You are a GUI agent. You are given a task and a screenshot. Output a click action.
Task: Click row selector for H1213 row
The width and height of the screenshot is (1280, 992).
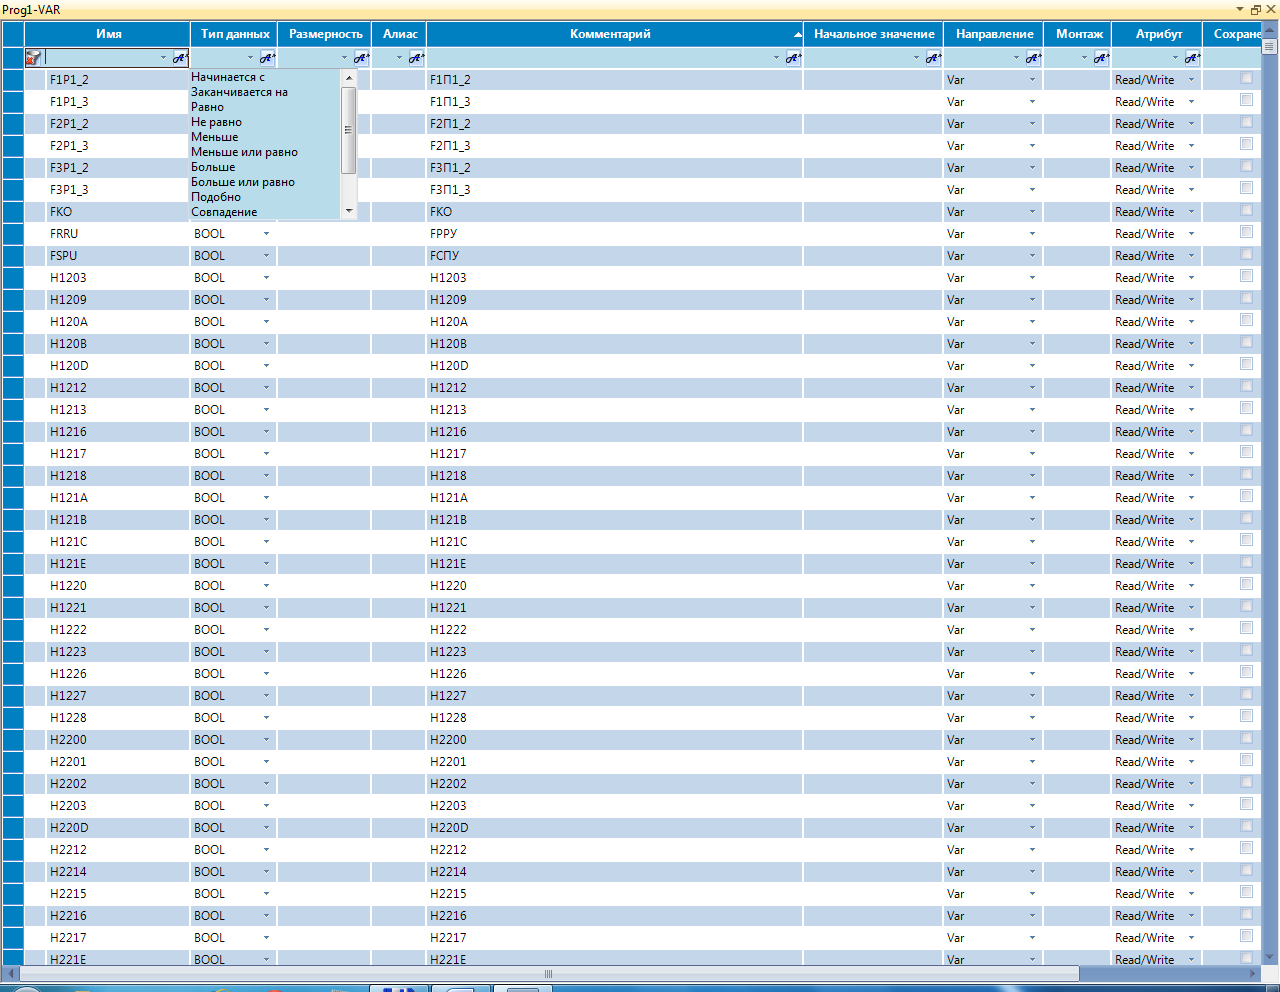click(13, 410)
